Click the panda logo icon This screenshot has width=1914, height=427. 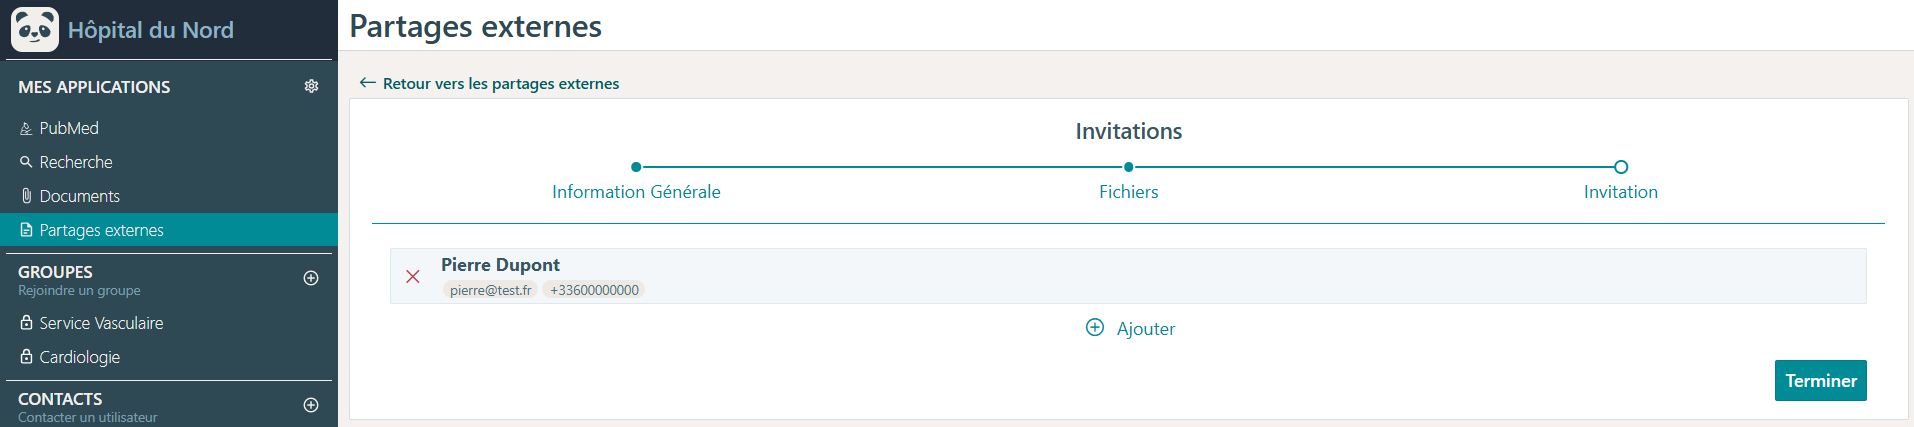pyautogui.click(x=35, y=30)
